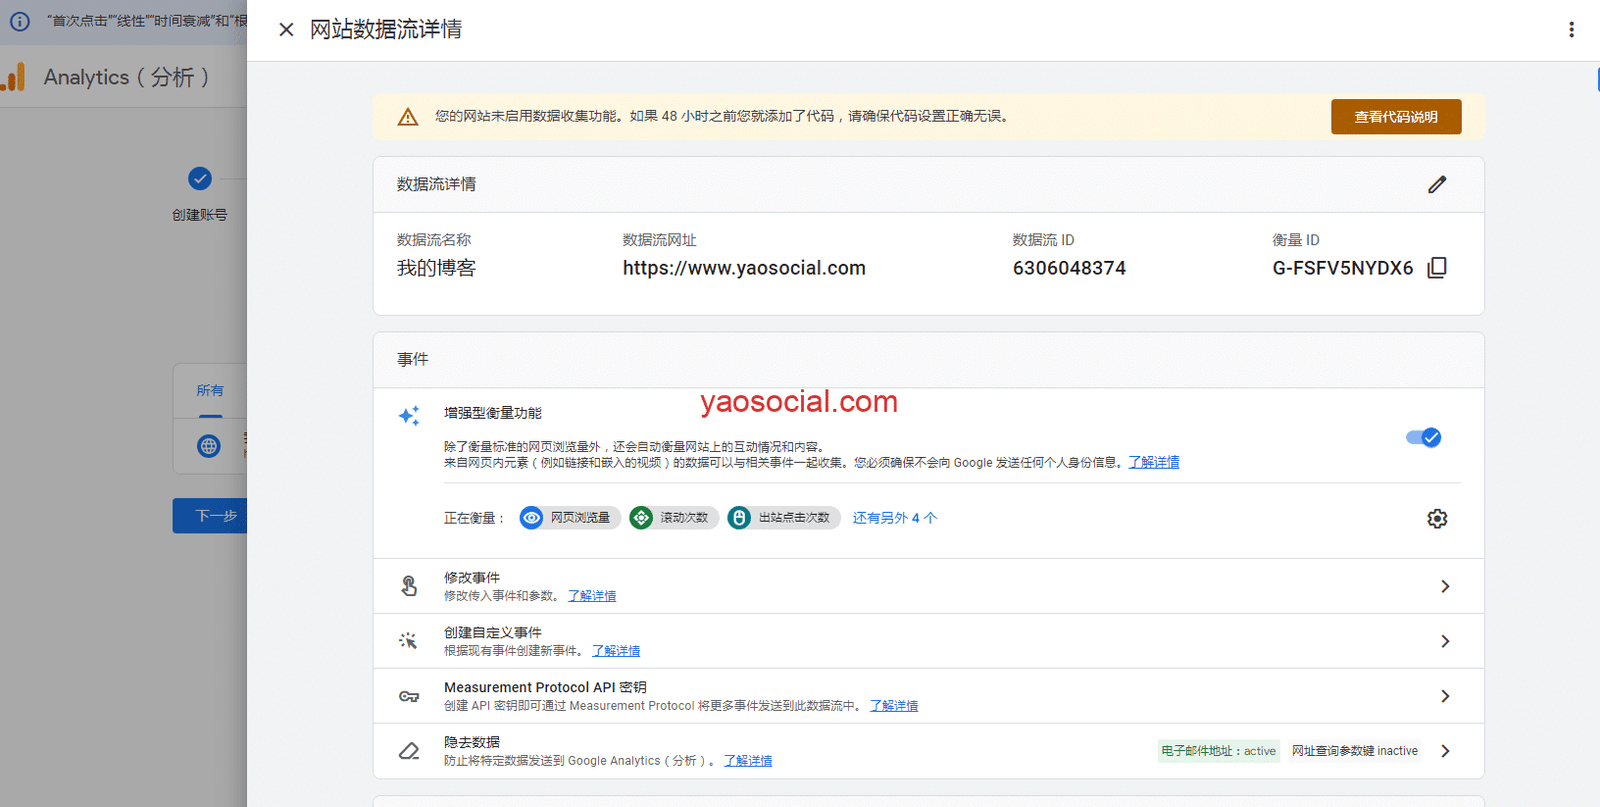The image size is (1600, 807).
Task: Select the 所有 tab
Action: pos(210,391)
